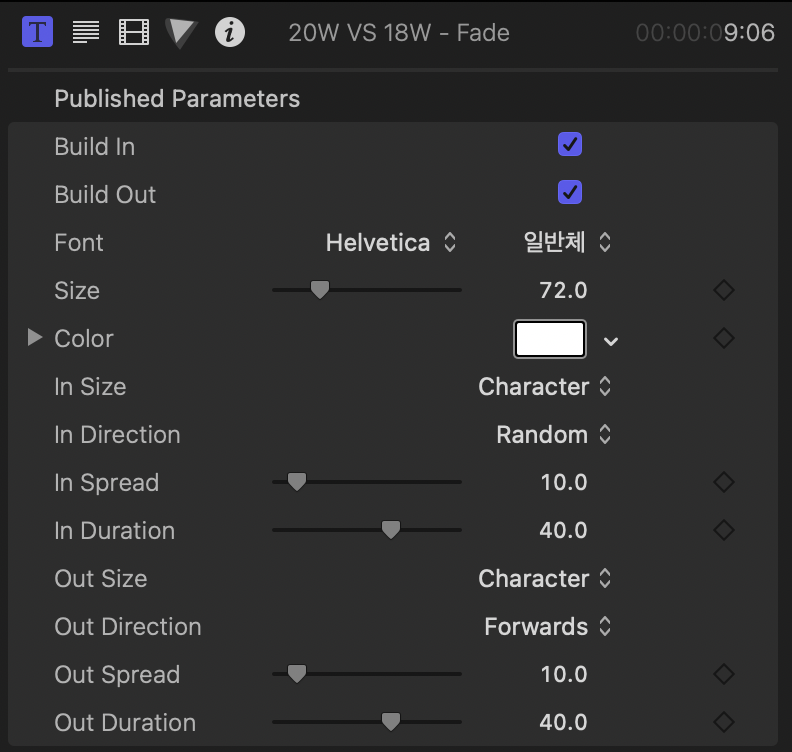Open the font style 일반체 dropdown
Image resolution: width=792 pixels, height=752 pixels.
pos(567,243)
